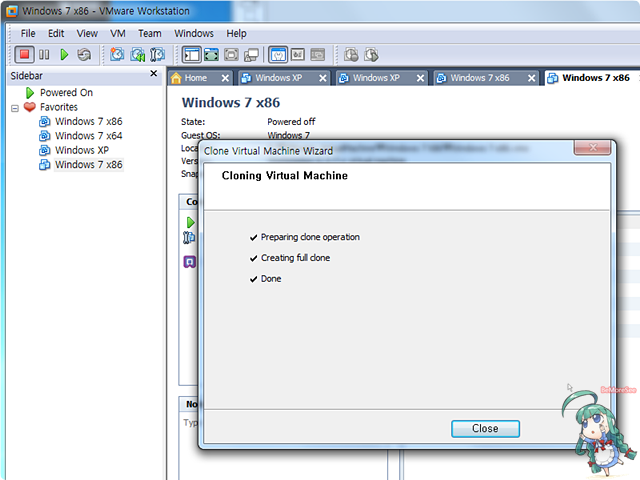The image size is (640, 480).
Task: Click the VMware Workstation title bar icon
Action: point(12,11)
